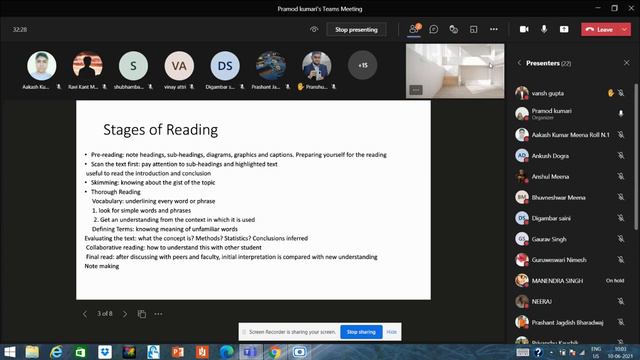
Task: Close the participants panel
Action: (627, 63)
